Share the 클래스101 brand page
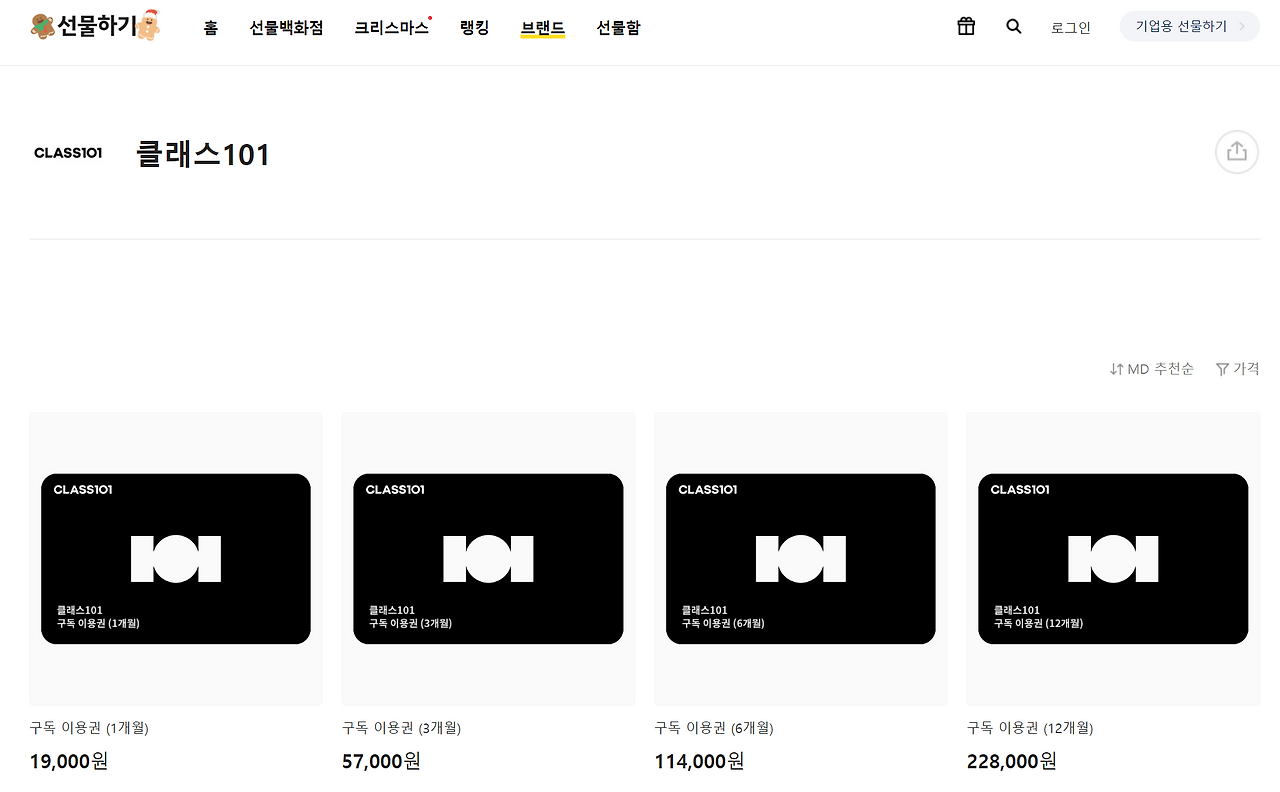The width and height of the screenshot is (1280, 792). pos(1237,152)
